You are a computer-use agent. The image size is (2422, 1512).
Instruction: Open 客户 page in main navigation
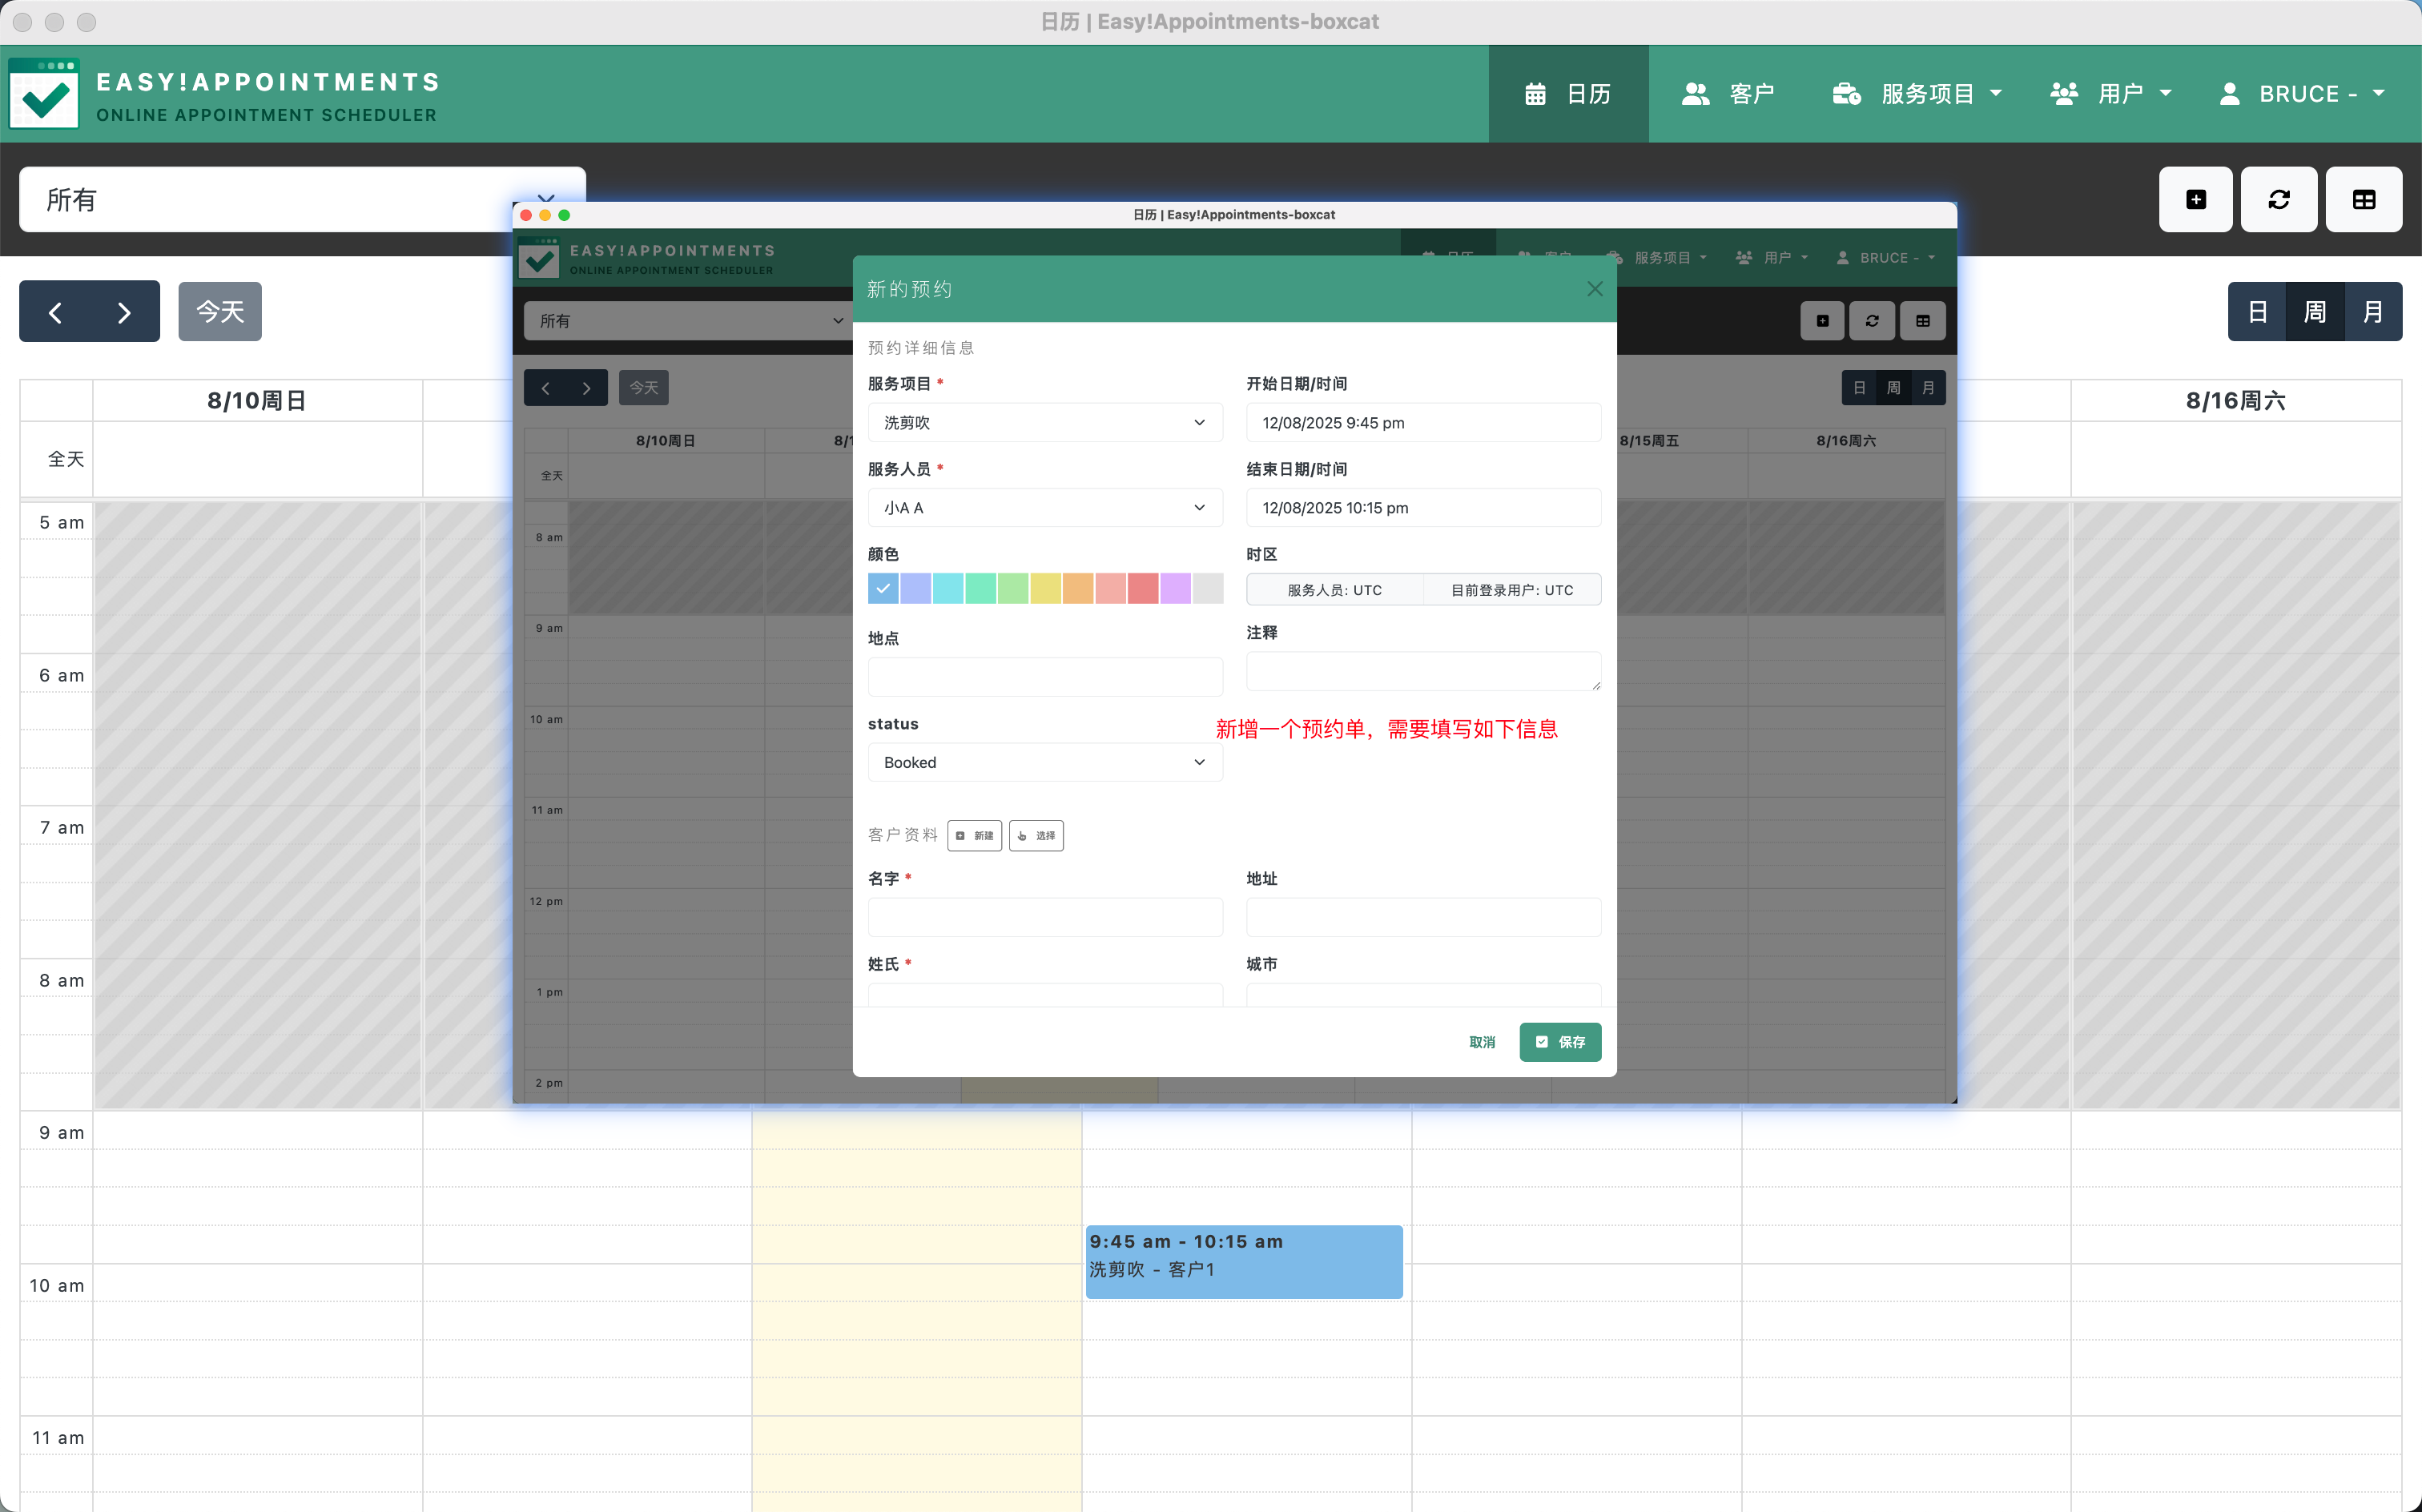(1728, 94)
